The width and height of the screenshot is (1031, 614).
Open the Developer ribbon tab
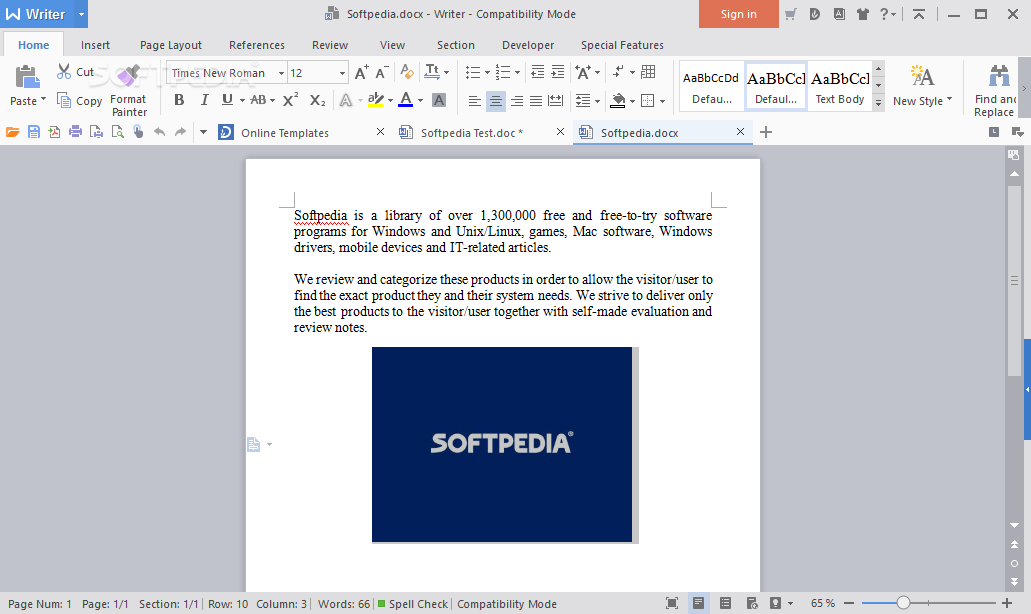[x=528, y=45]
